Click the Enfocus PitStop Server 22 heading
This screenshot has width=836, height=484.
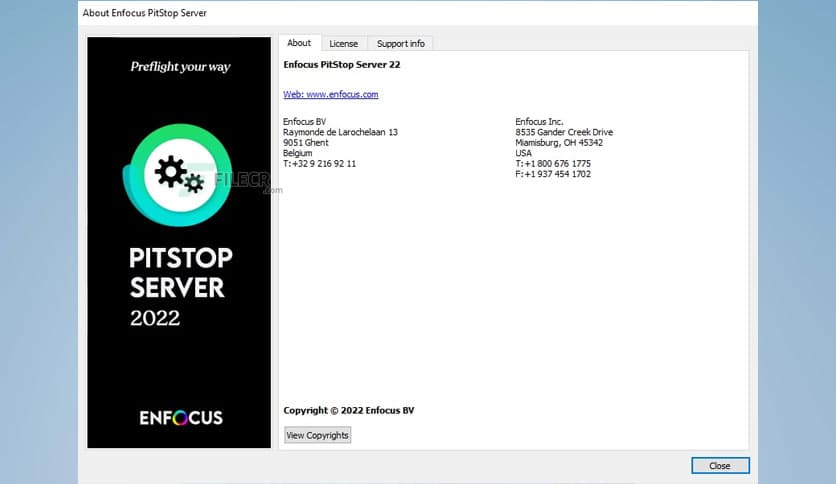tap(342, 64)
